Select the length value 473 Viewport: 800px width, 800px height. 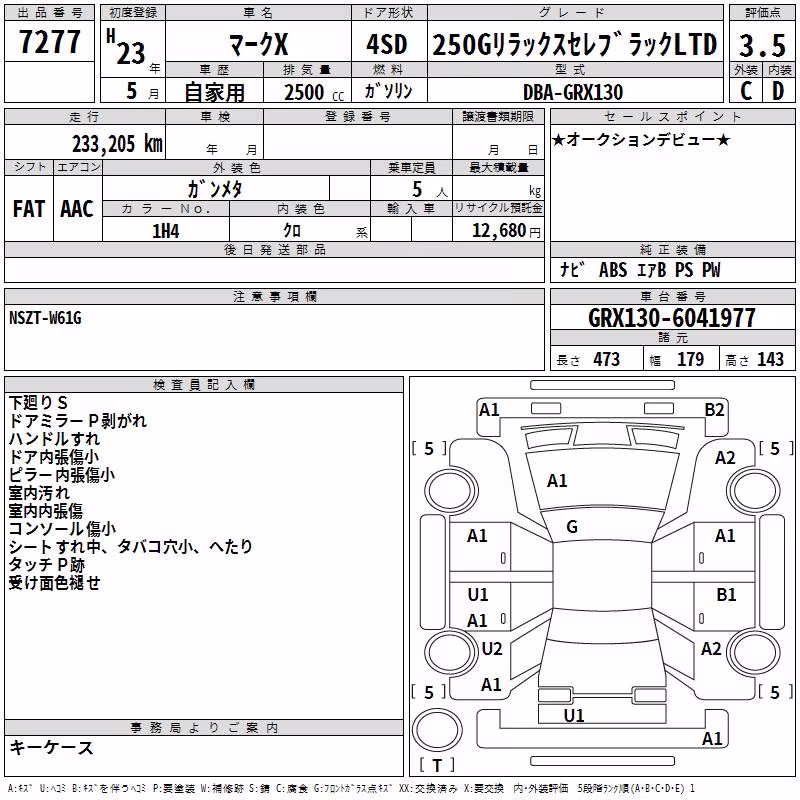(607, 359)
